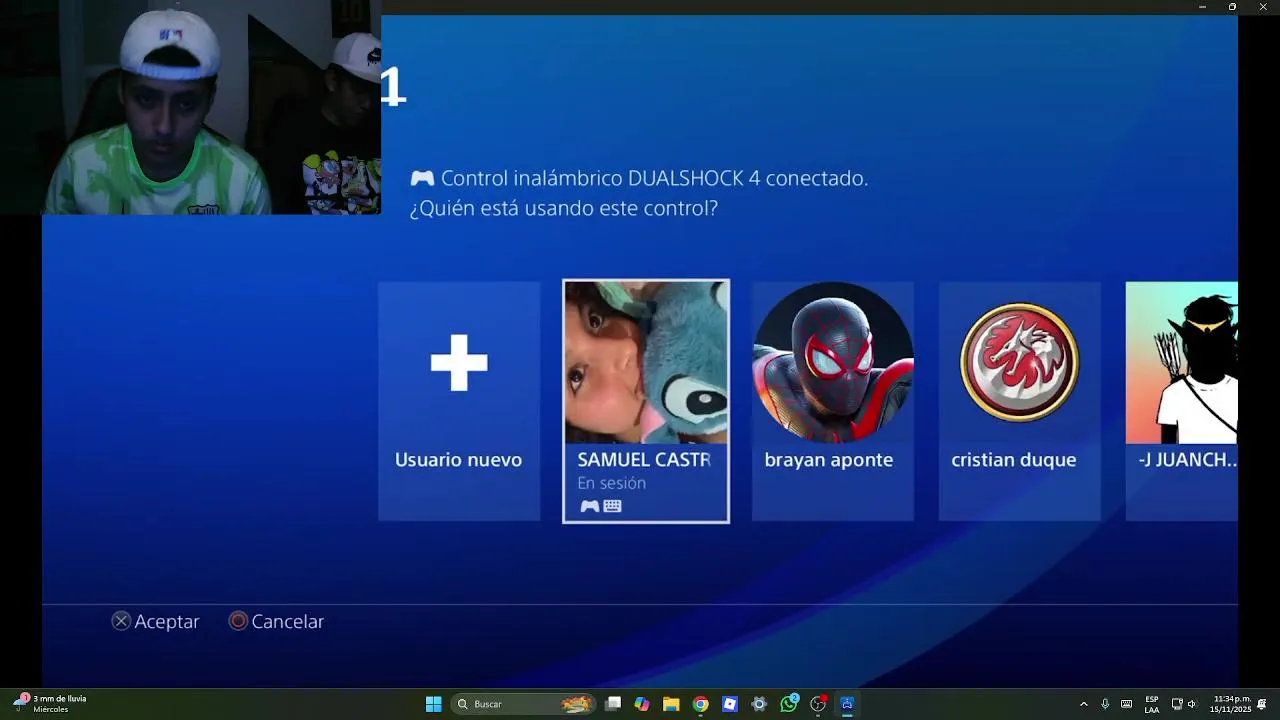Open the volume speaker tray icon

(x=1192, y=704)
